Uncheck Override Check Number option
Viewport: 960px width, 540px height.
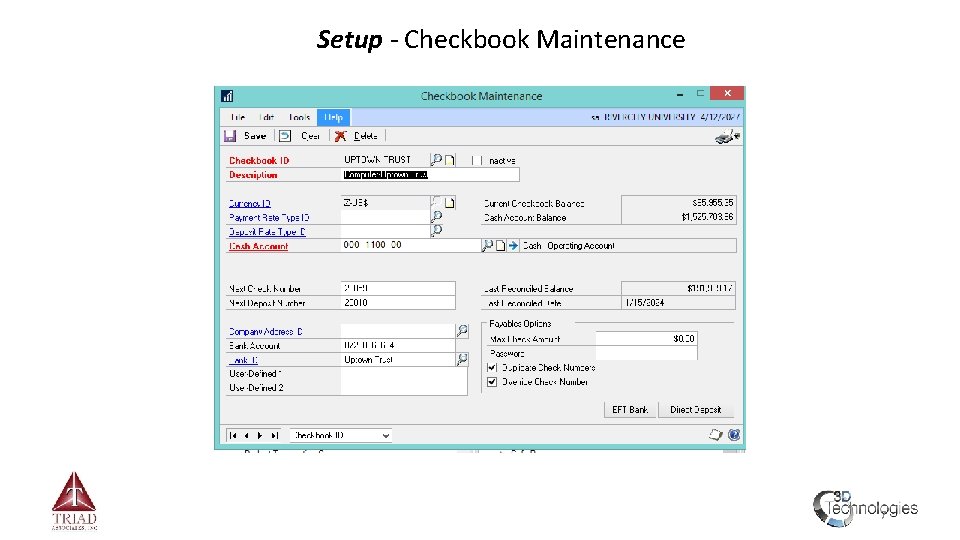(x=492, y=381)
